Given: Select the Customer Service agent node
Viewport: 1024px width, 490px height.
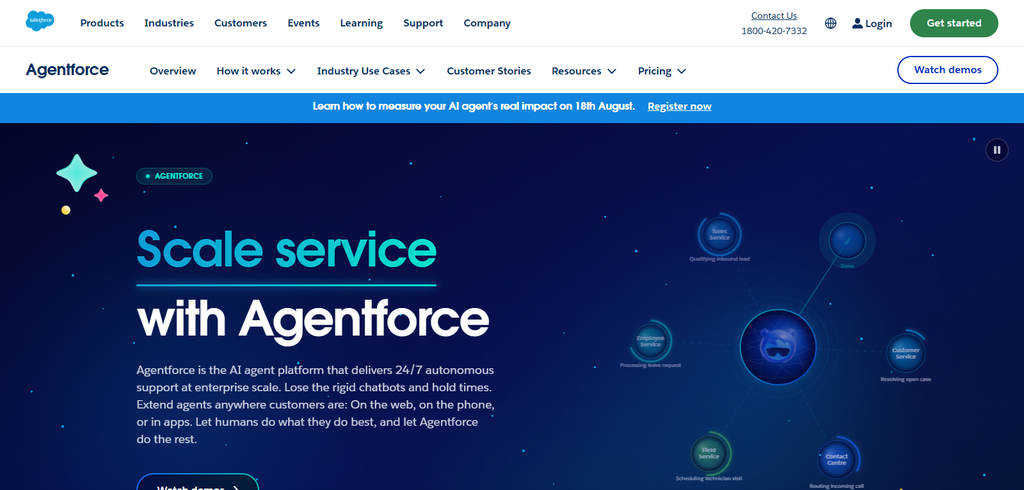Looking at the screenshot, I should (x=905, y=353).
